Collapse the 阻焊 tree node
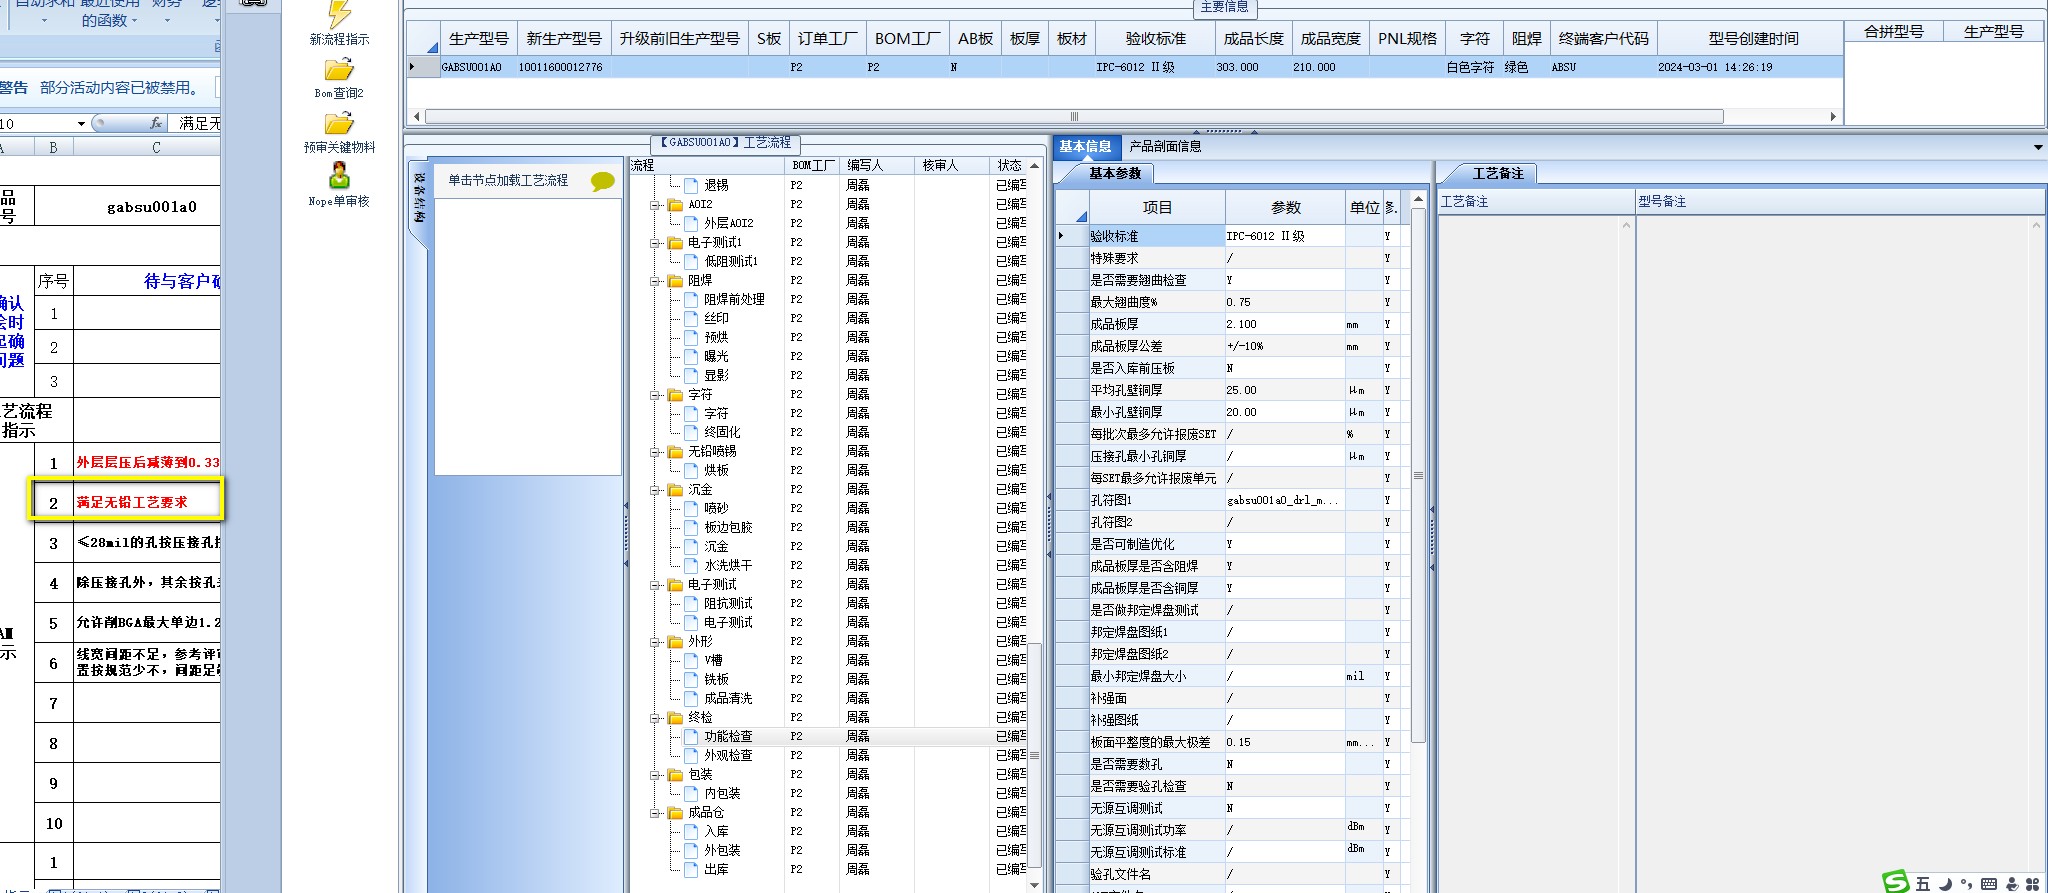The width and height of the screenshot is (2048, 893). [x=655, y=280]
